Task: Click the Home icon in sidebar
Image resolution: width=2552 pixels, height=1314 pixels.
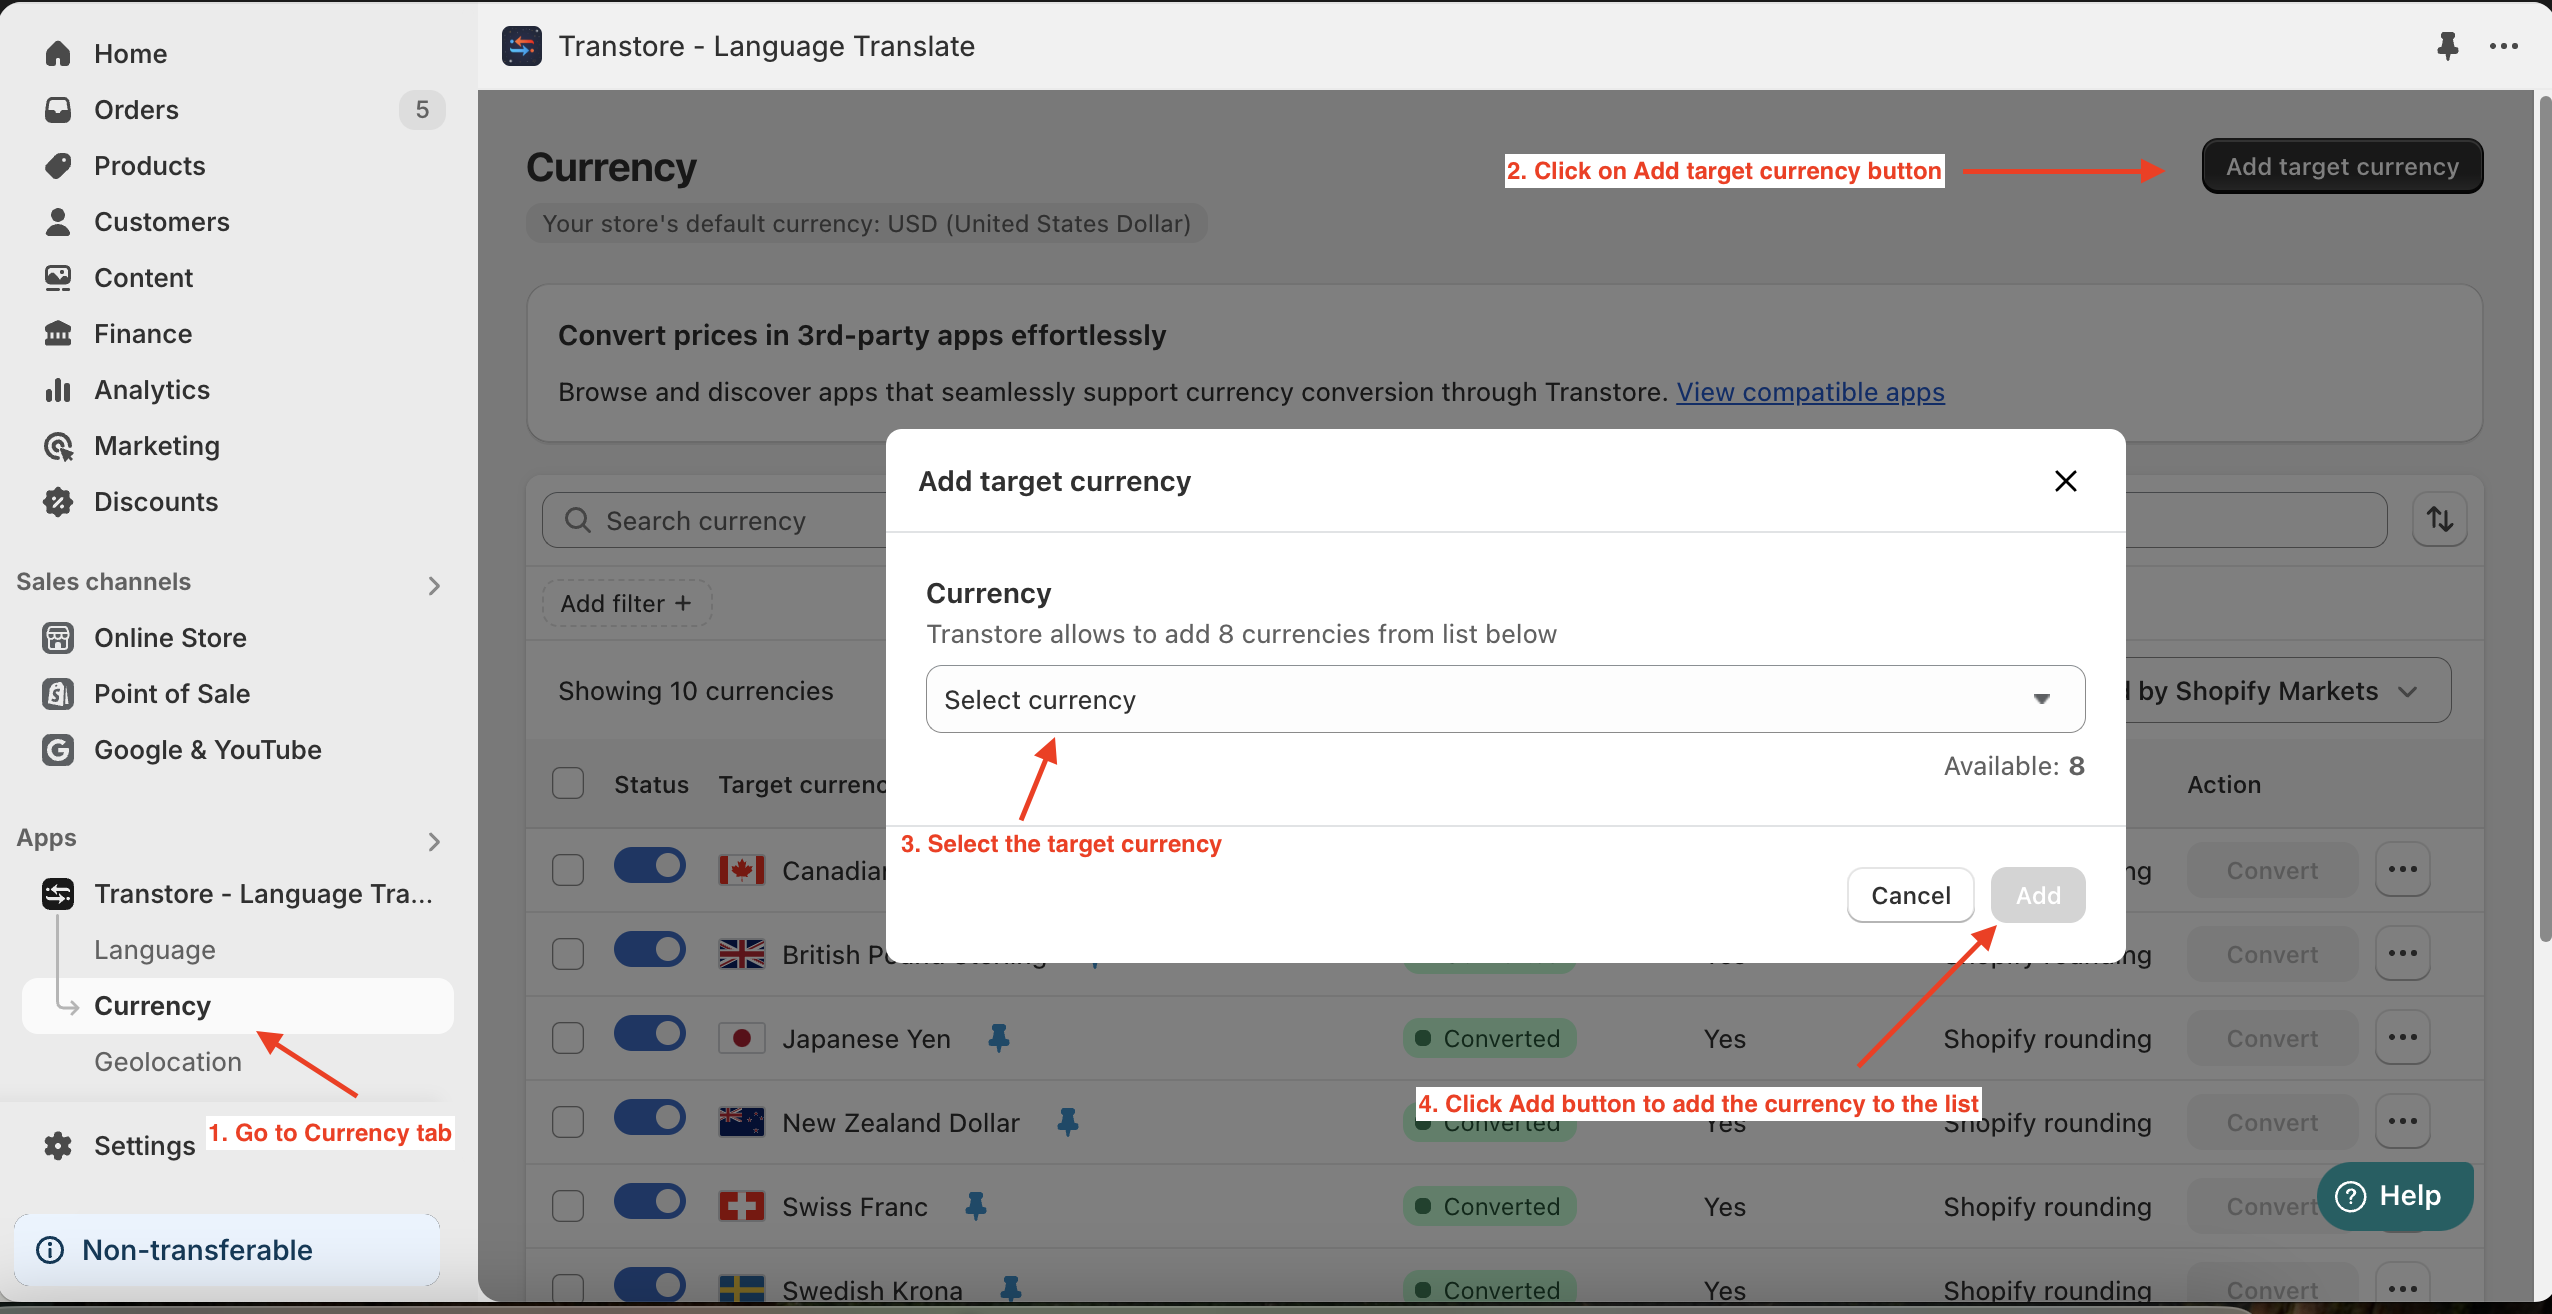Action: (x=58, y=53)
